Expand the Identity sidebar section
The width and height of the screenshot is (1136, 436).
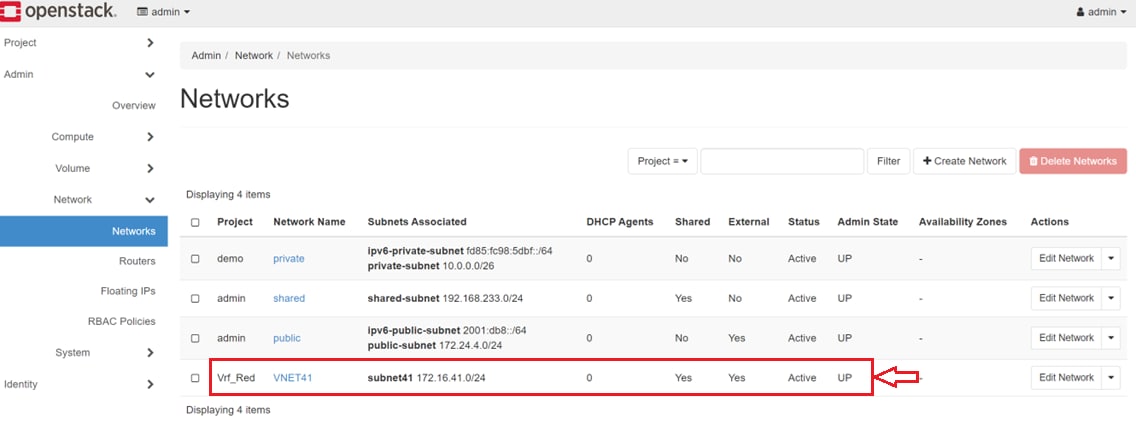pos(80,384)
